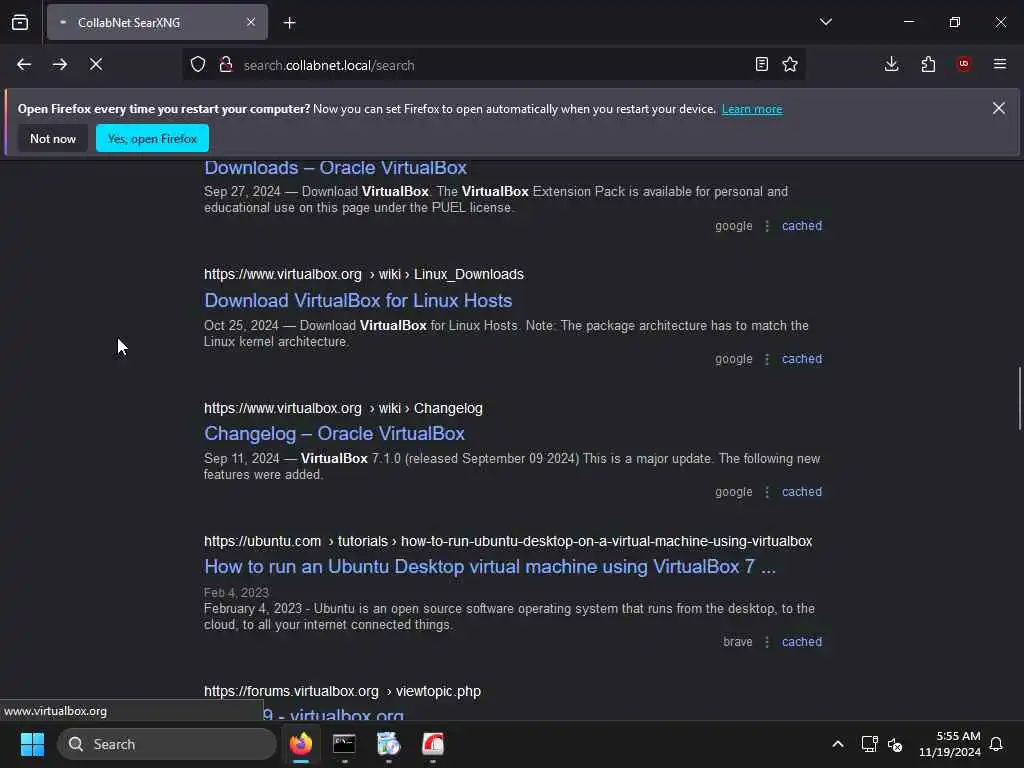Expand options dots for Ubuntu tutorial result
The image size is (1024, 768).
pos(767,642)
